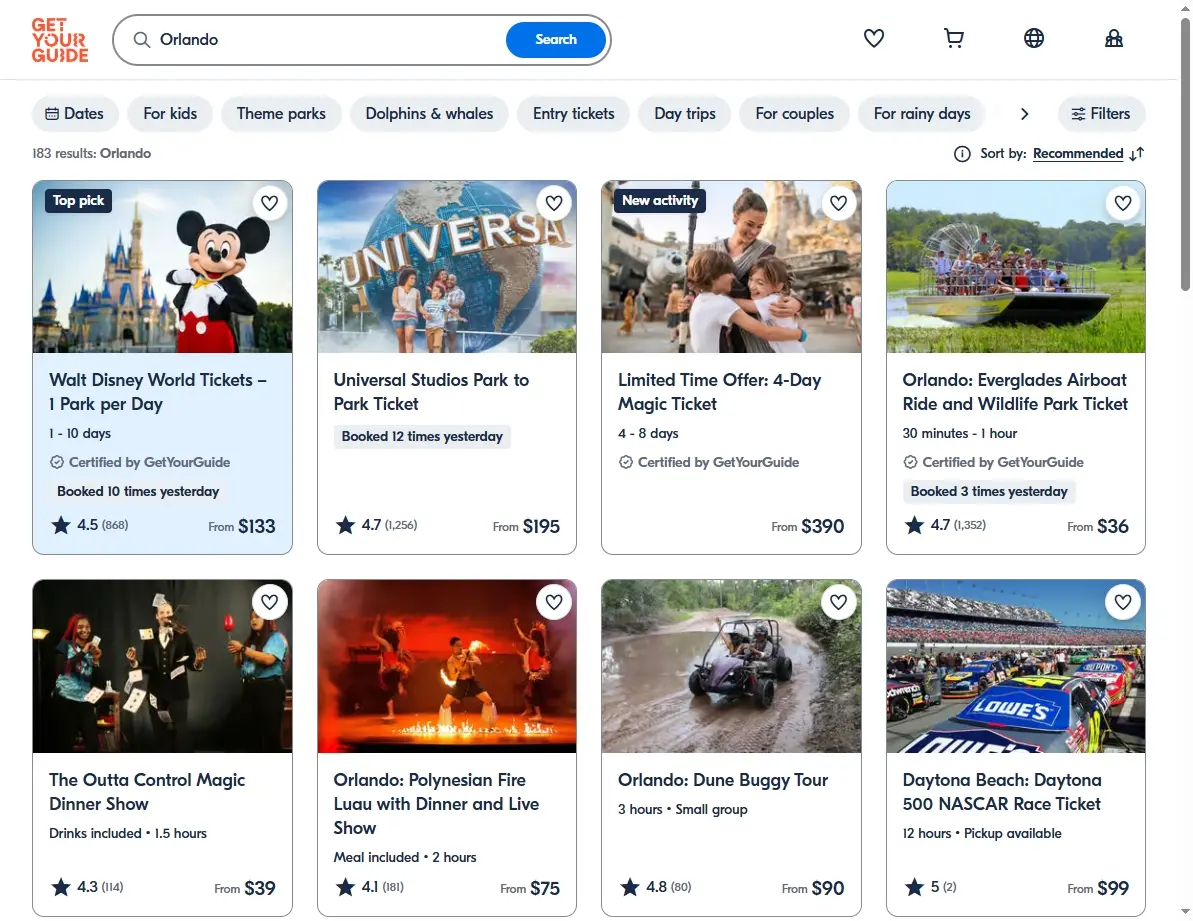Click the certified badge icon on Everglades Airboat card
The height and width of the screenshot is (921, 1193).
click(x=910, y=462)
